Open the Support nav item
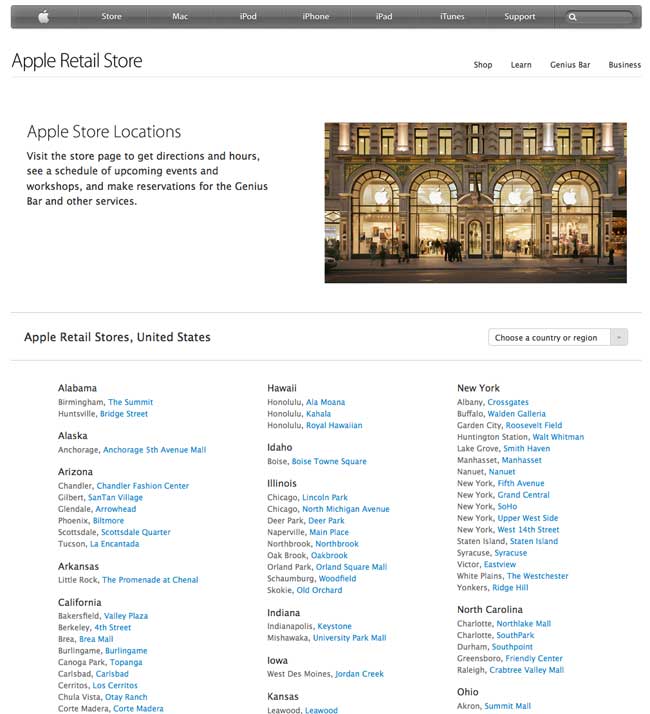 520,17
